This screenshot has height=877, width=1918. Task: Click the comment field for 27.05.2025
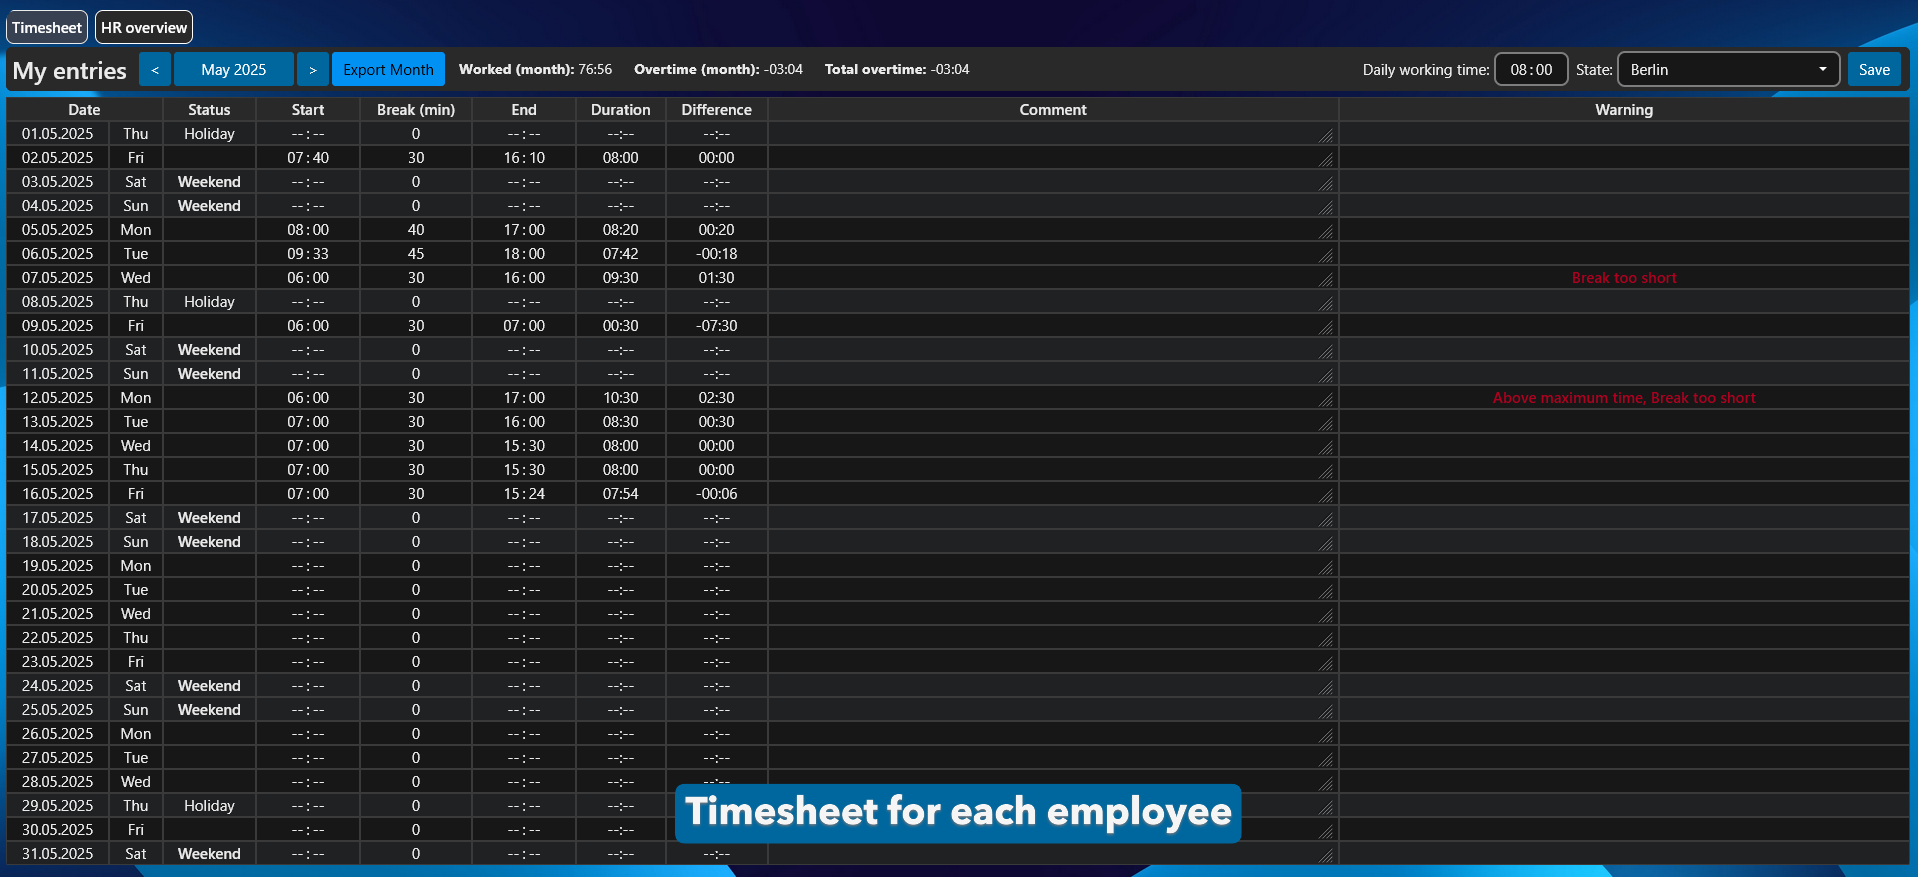(x=1053, y=758)
